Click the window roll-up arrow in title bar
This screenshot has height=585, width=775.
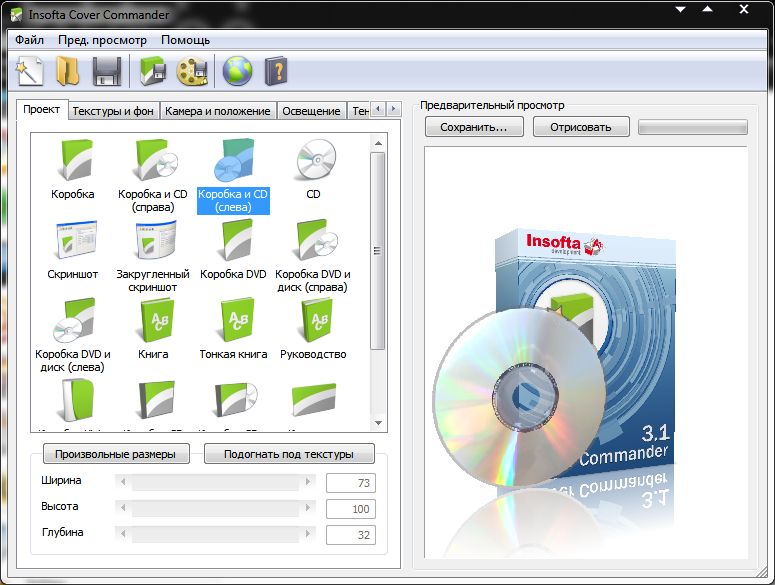click(708, 9)
